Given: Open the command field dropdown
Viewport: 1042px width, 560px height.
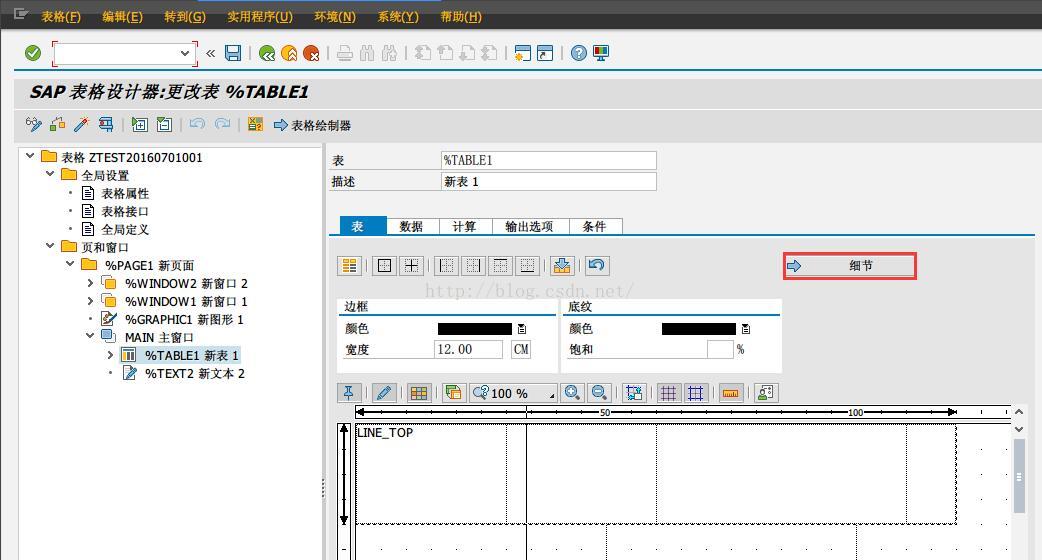Looking at the screenshot, I should click(185, 53).
